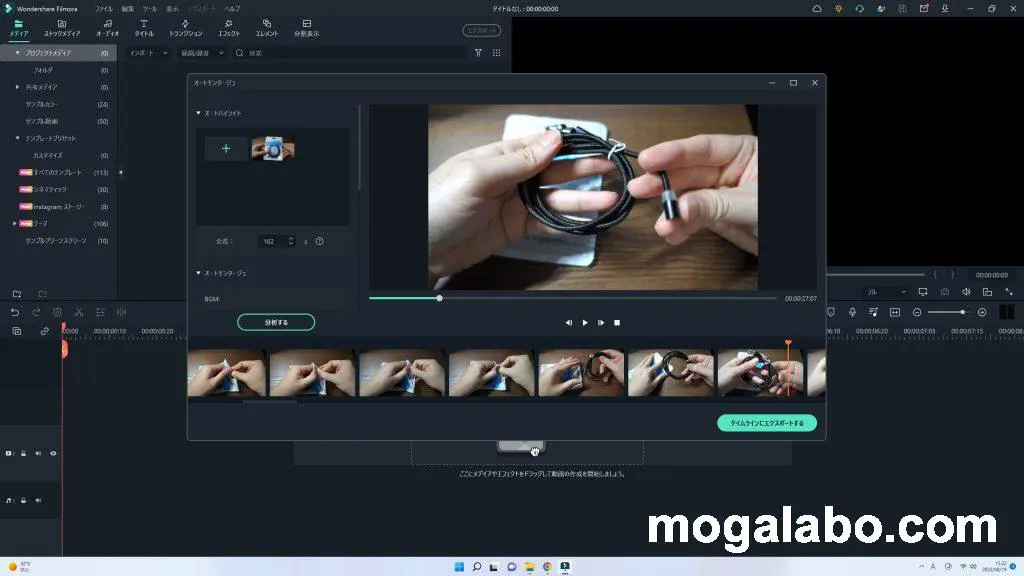Toggle video track eye visibility icon

[x=53, y=453]
